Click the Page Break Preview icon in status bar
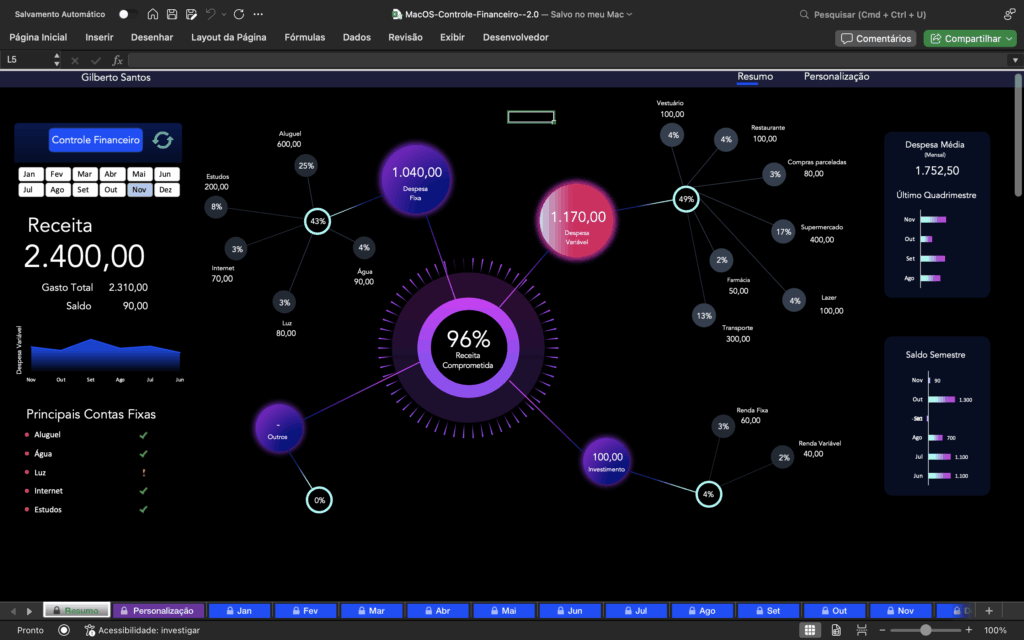1024x640 pixels. tap(862, 630)
